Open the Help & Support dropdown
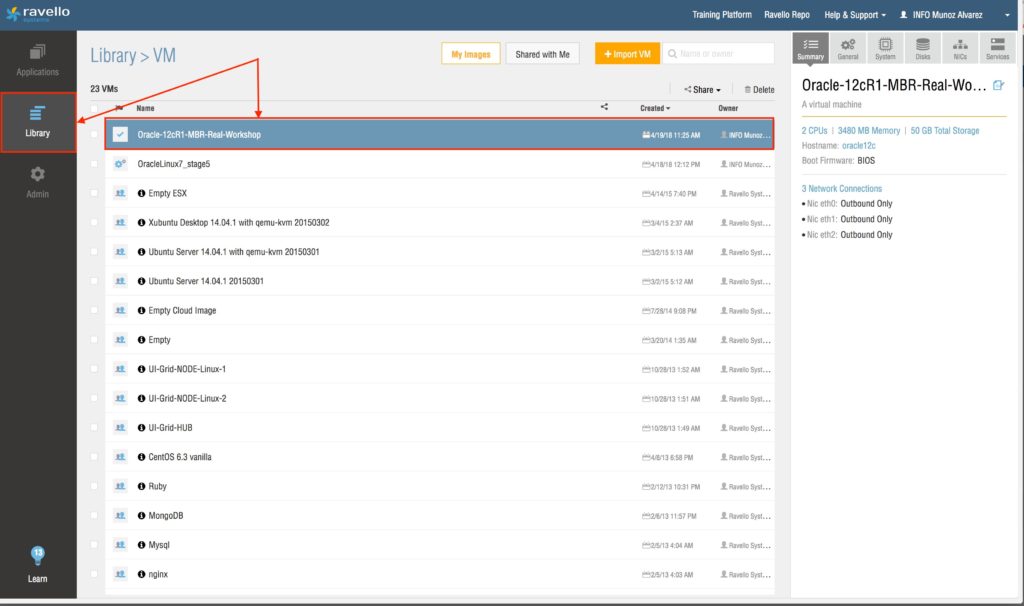 click(854, 15)
